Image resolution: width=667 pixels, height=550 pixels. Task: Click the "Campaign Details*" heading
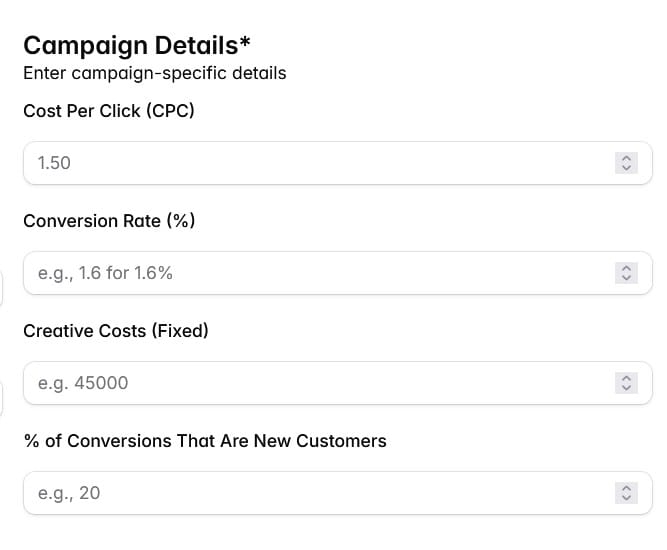tap(137, 45)
